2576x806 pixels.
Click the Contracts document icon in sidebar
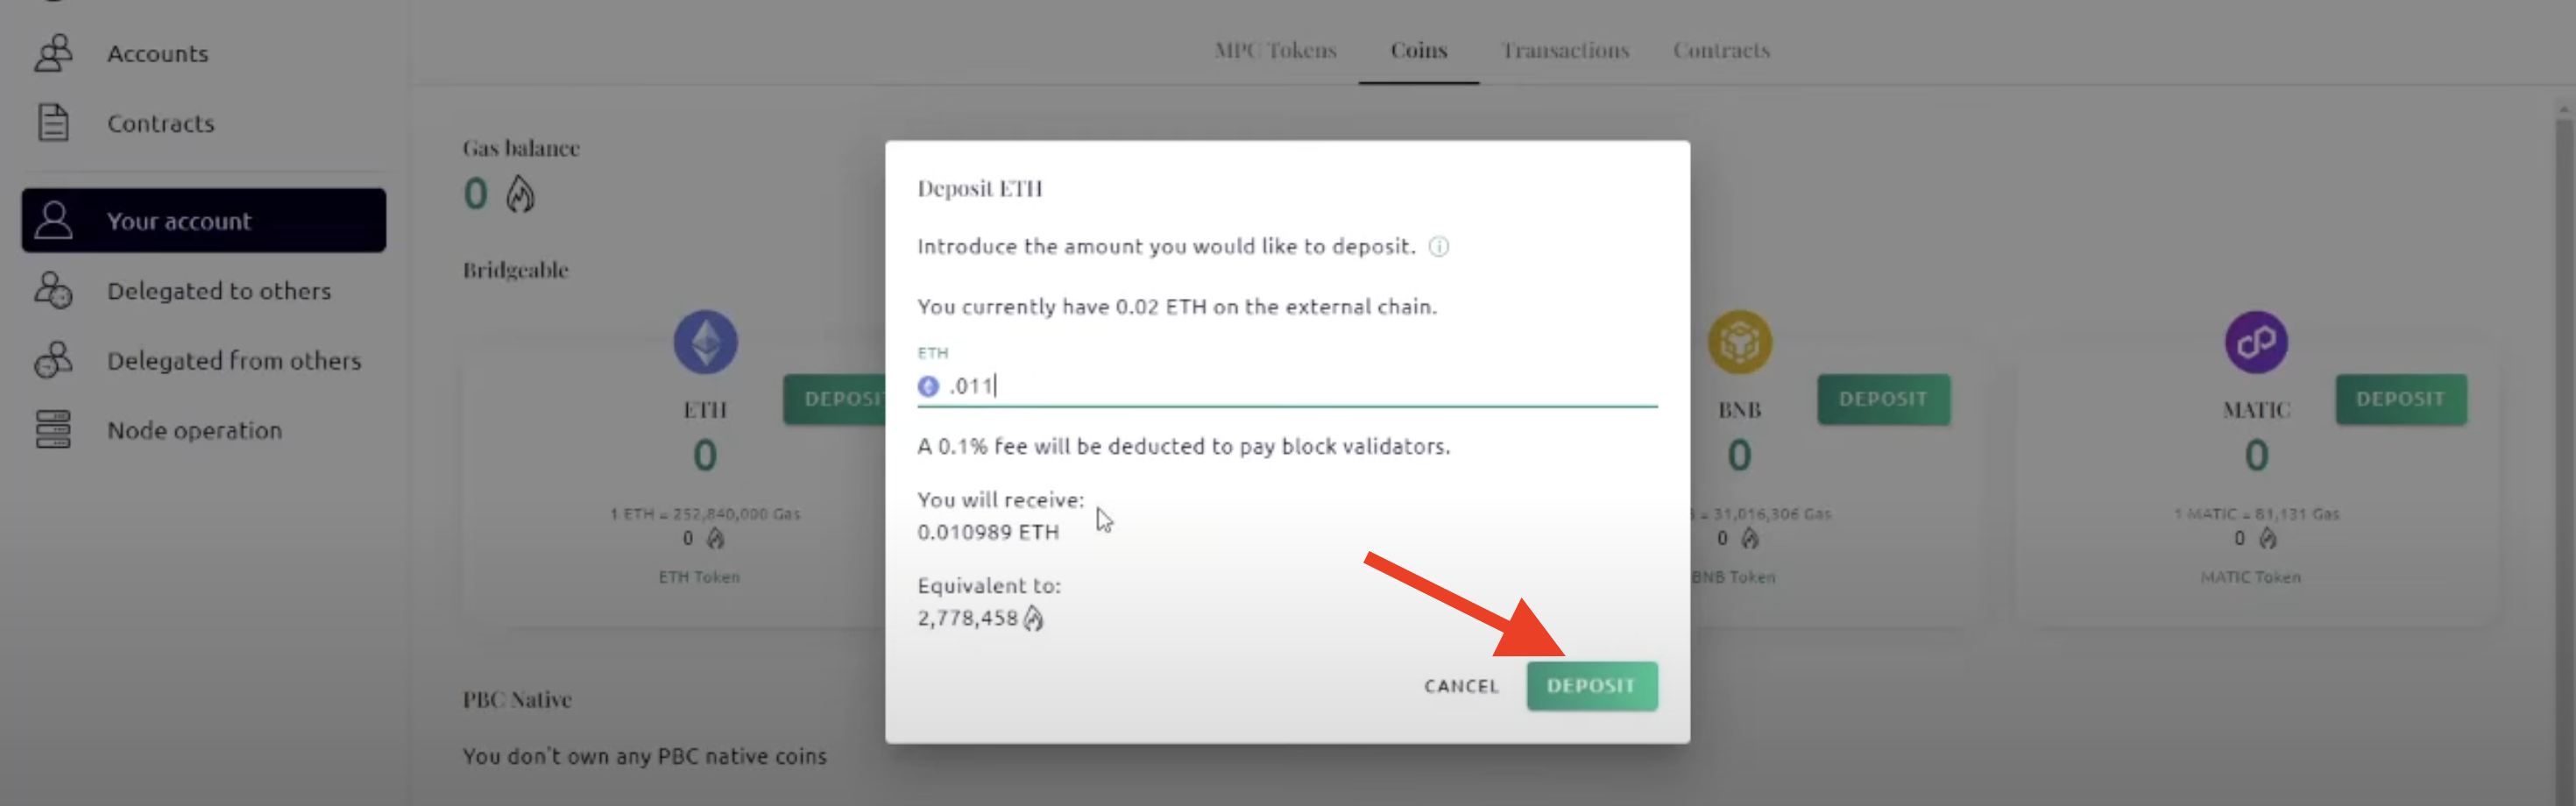54,123
